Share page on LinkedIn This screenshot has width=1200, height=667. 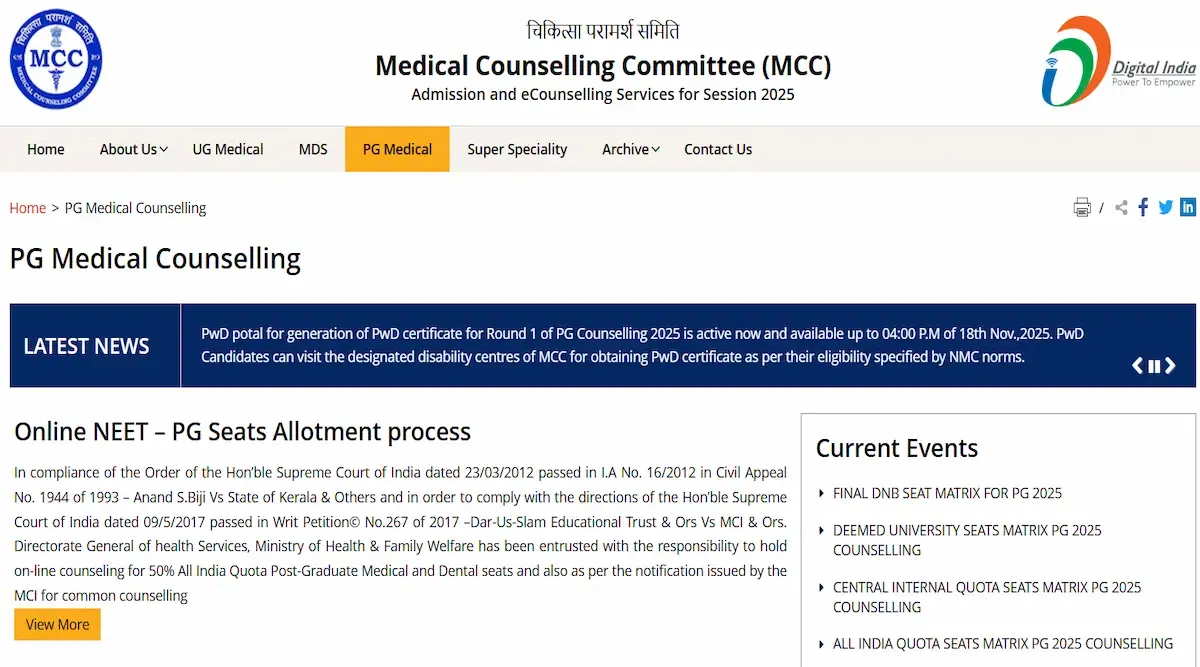[1188, 208]
